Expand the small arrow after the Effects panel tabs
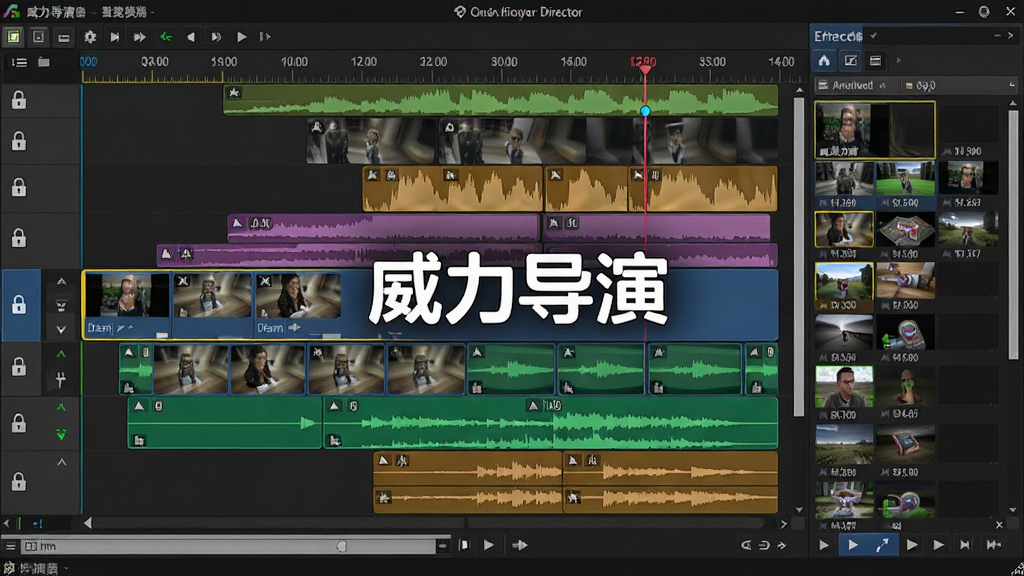 point(899,61)
